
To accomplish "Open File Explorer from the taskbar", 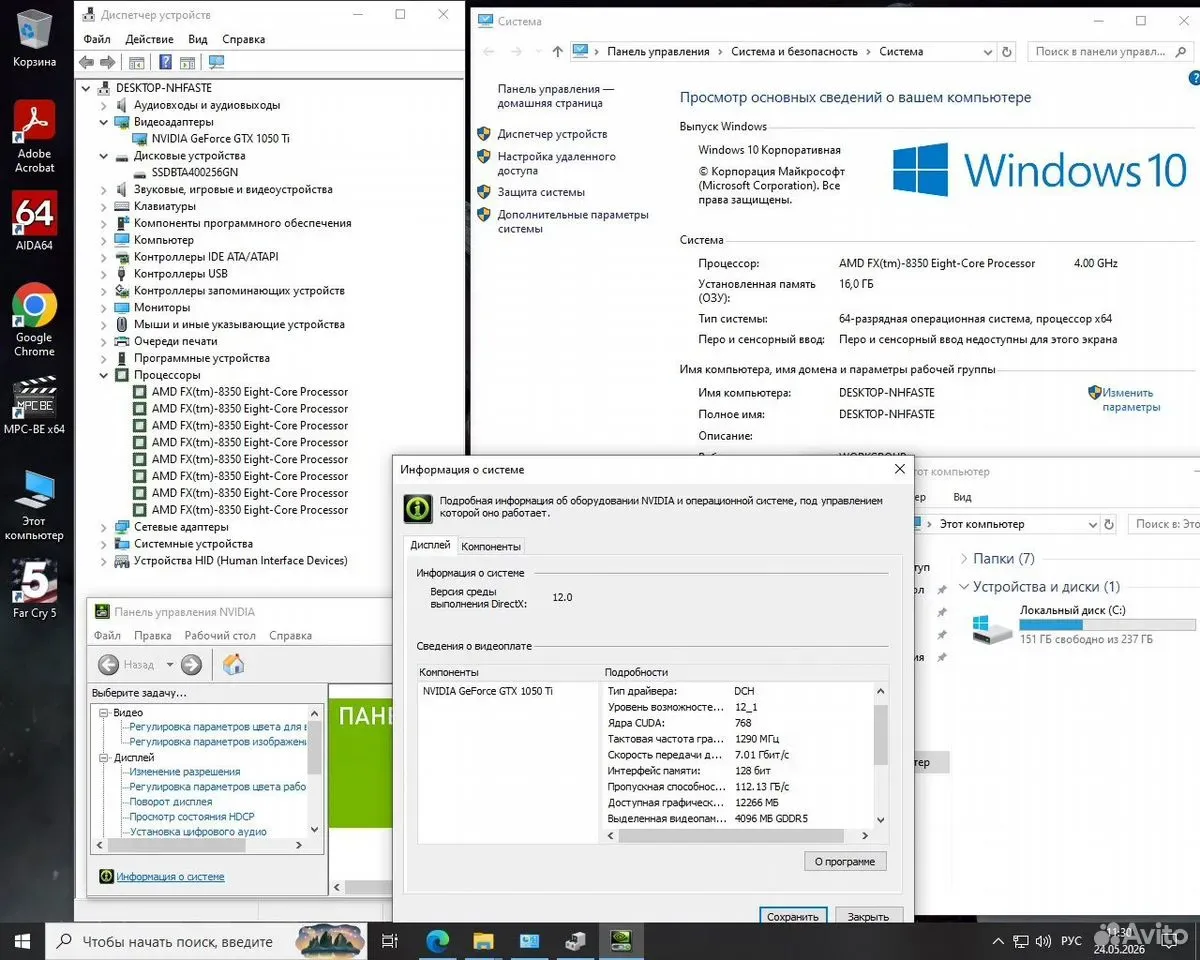I will tap(483, 941).
